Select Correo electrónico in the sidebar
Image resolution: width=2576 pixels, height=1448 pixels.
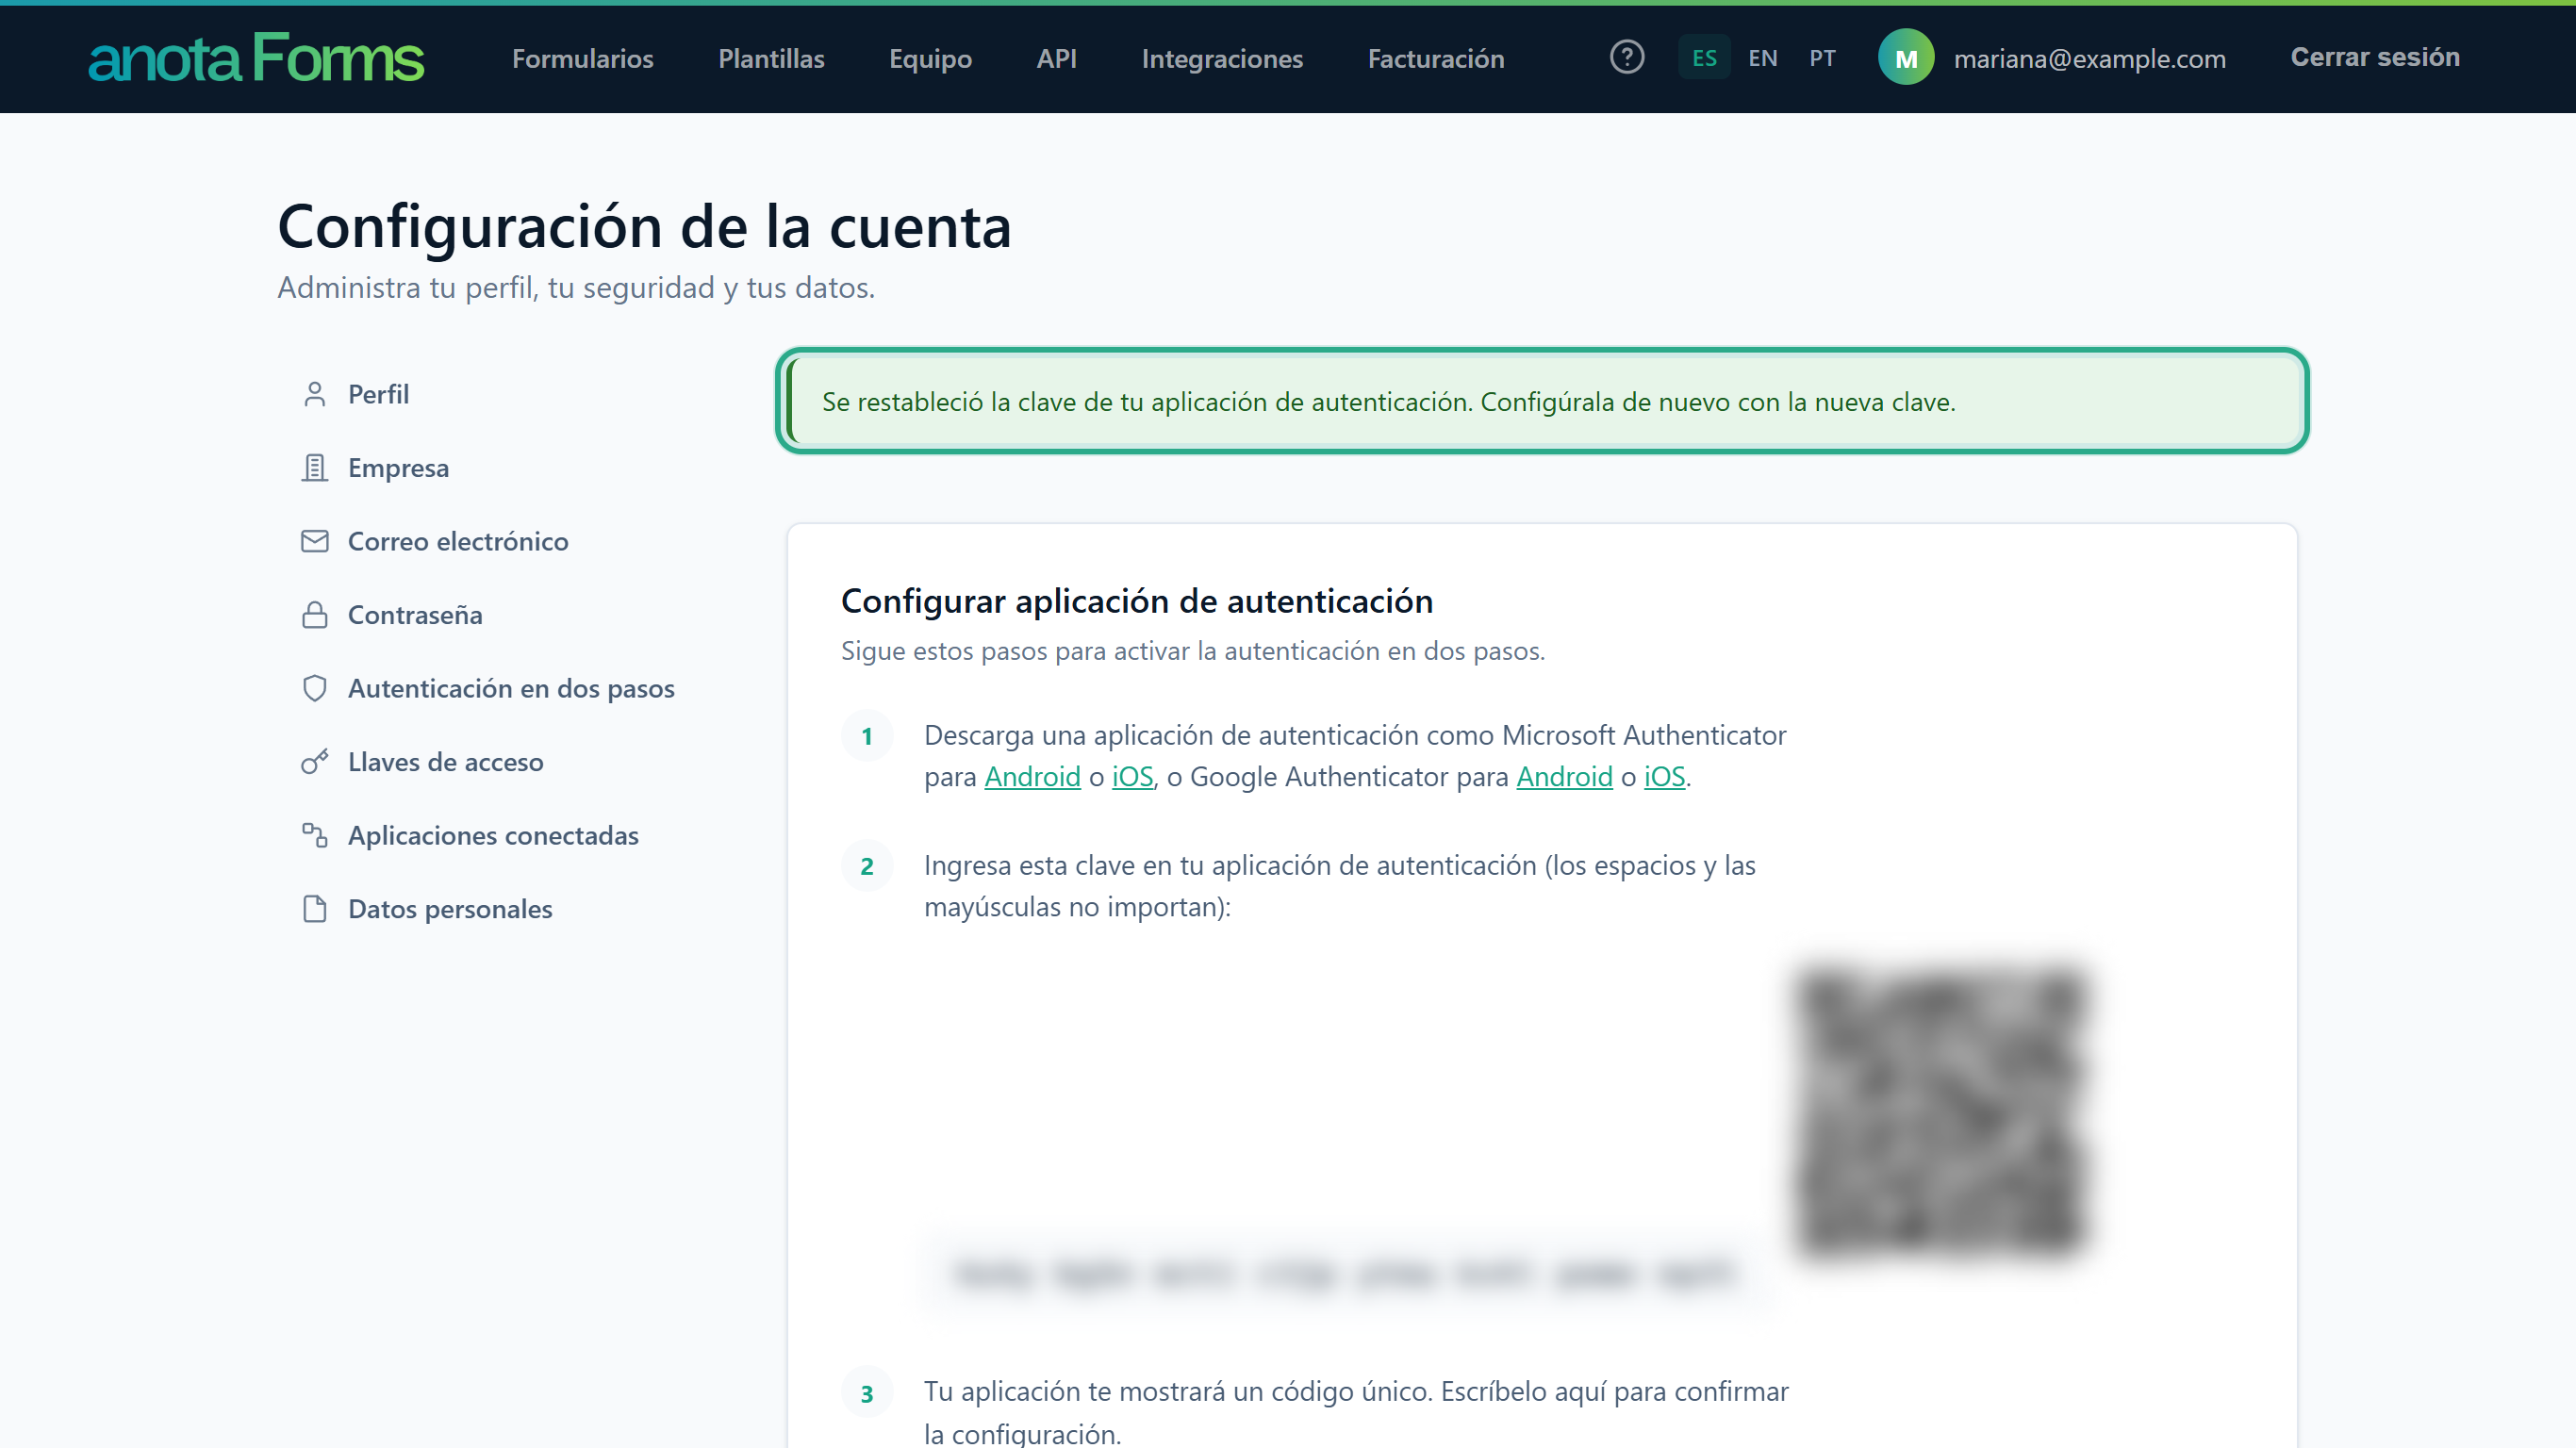(458, 541)
